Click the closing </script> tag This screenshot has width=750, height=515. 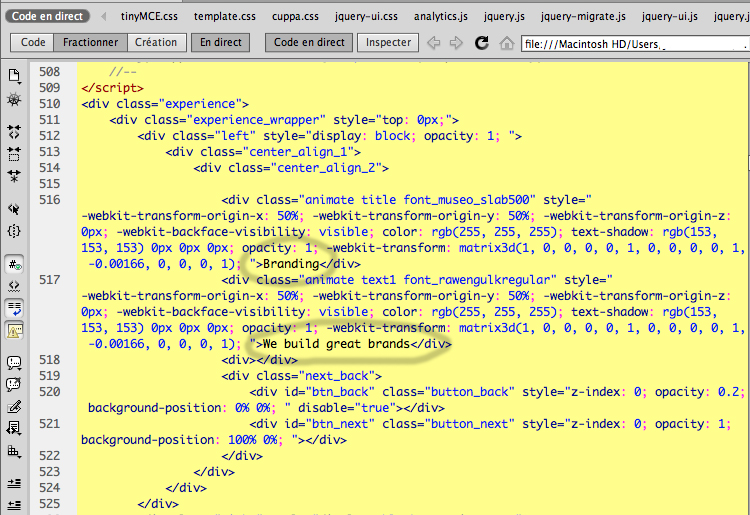pos(112,88)
